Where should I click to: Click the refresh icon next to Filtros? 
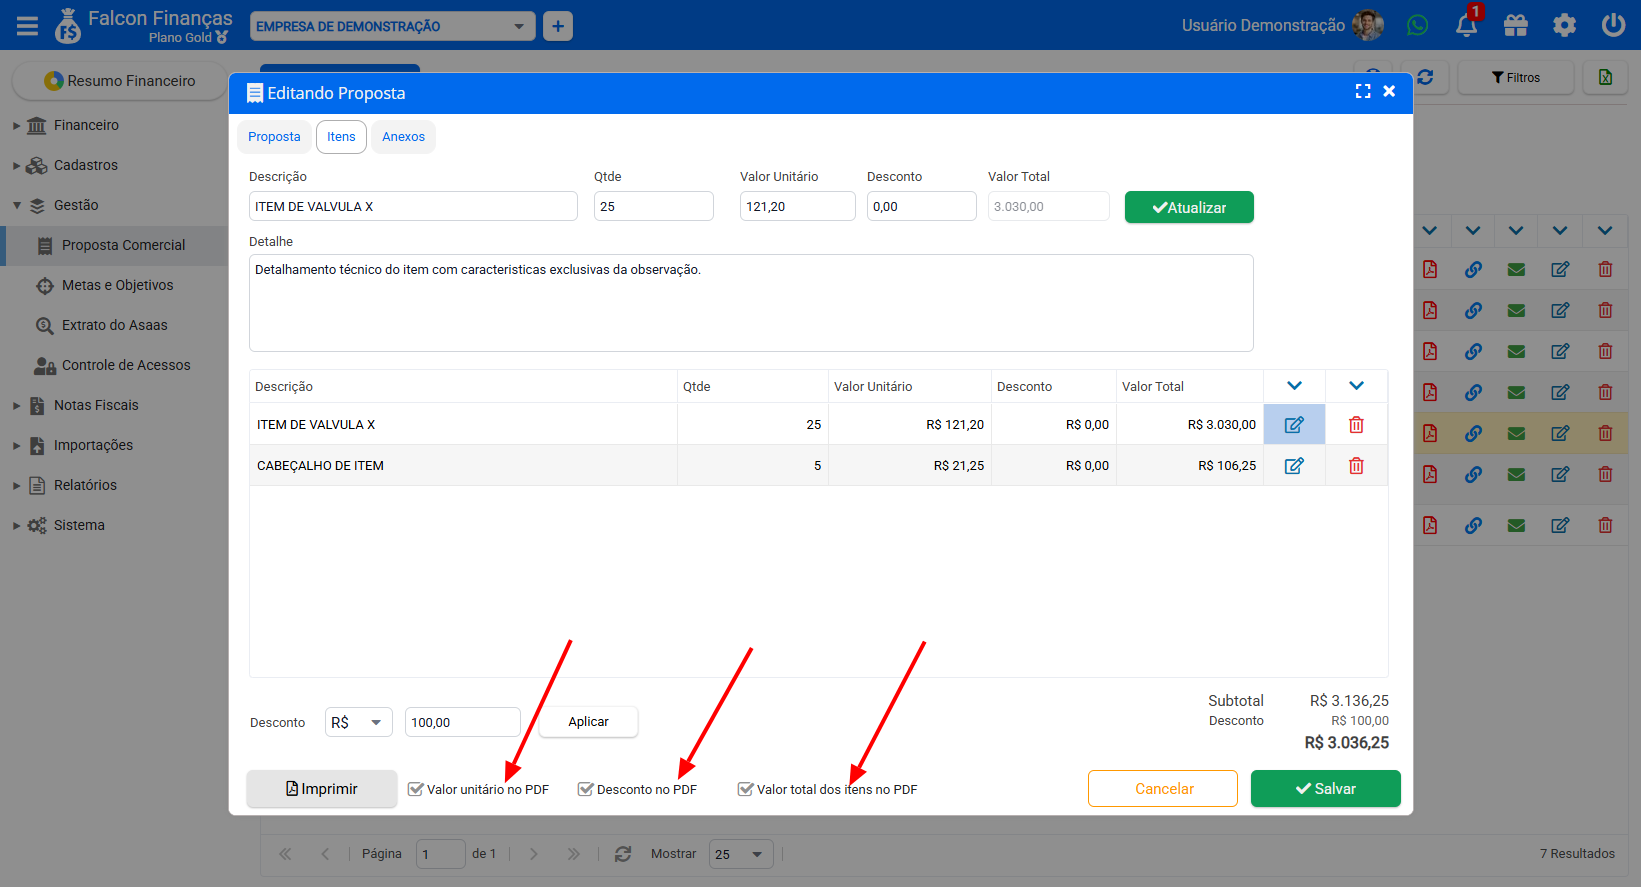(1426, 77)
